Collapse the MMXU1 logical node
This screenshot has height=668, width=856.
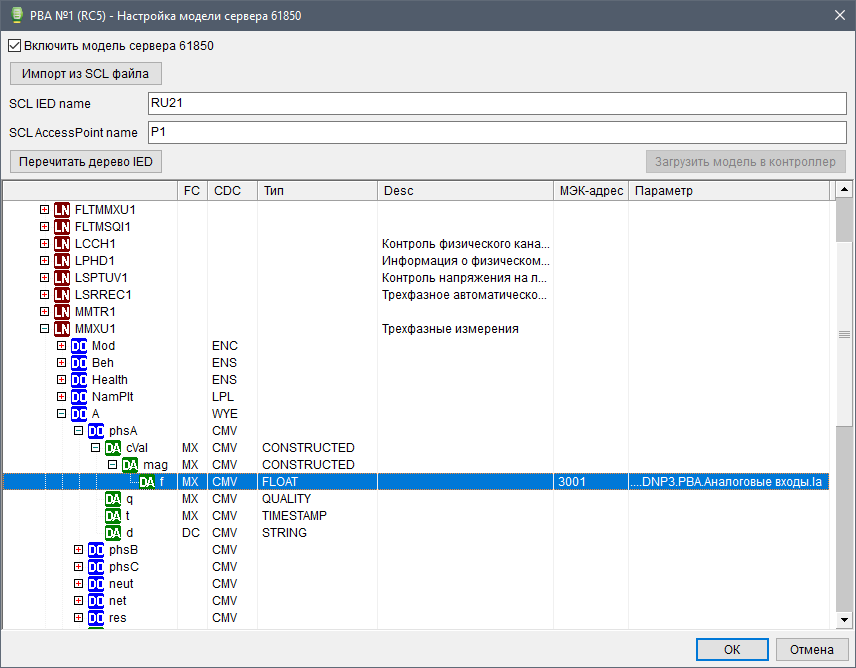(44, 329)
